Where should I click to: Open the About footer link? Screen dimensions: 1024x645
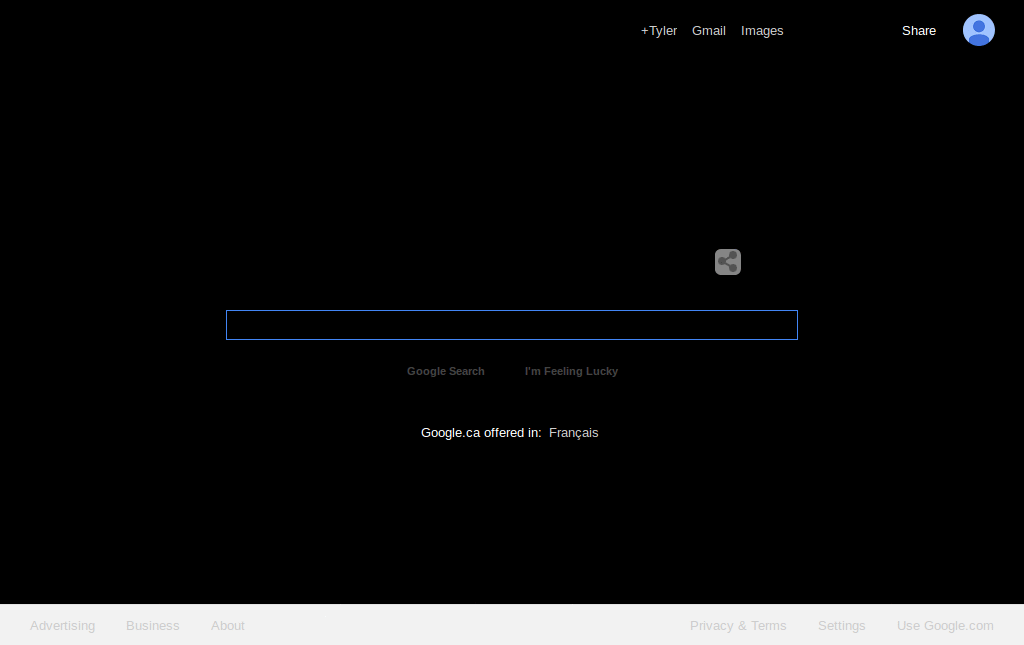coord(227,625)
